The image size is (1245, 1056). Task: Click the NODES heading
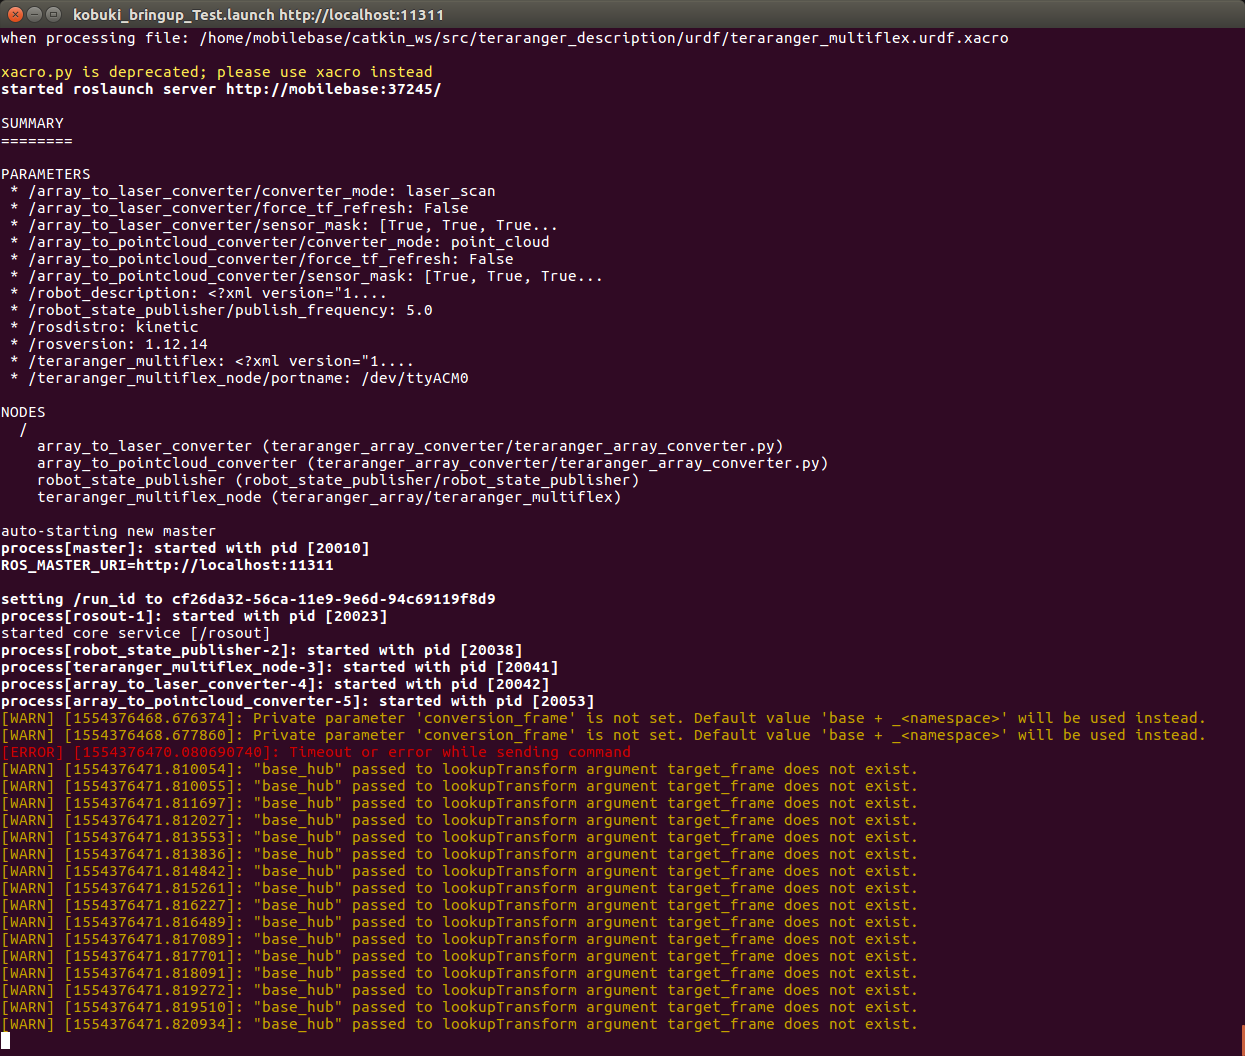(x=23, y=412)
